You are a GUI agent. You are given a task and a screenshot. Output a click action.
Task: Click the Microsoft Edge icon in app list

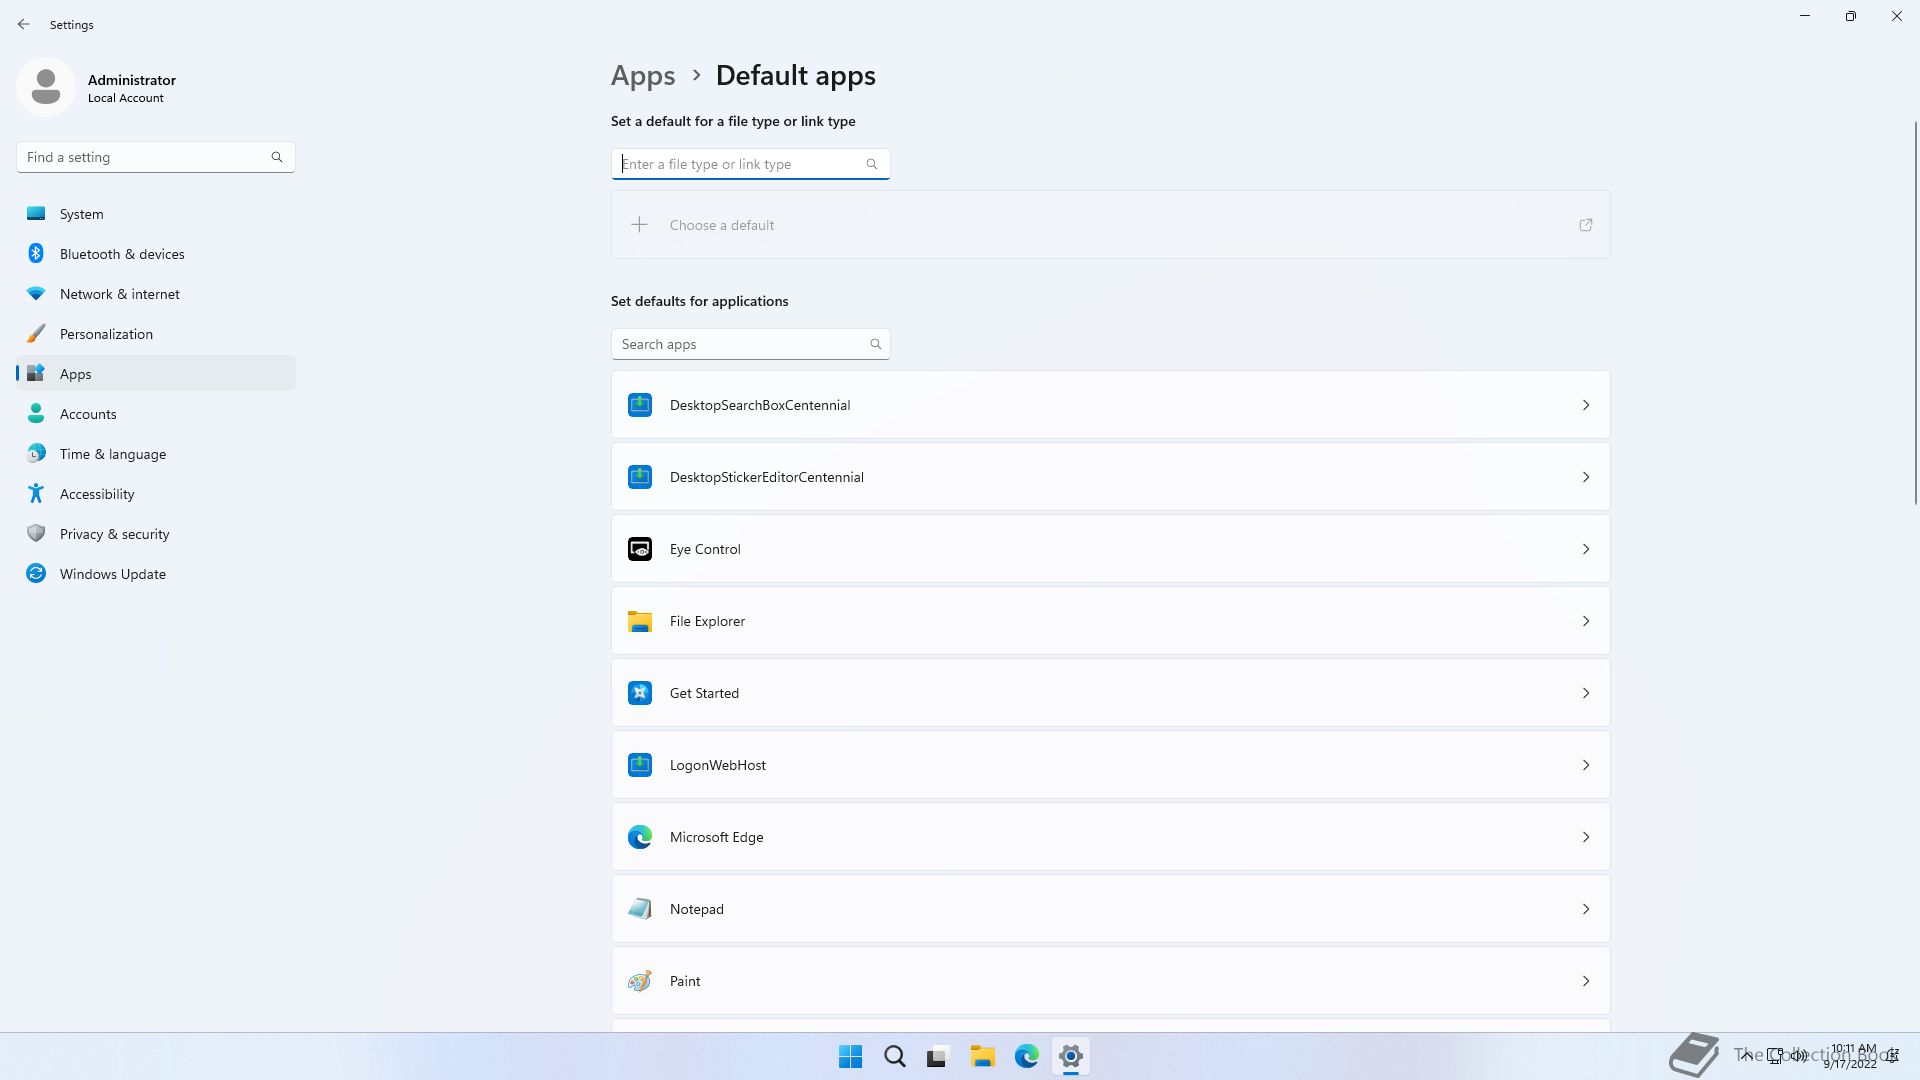pos(640,837)
